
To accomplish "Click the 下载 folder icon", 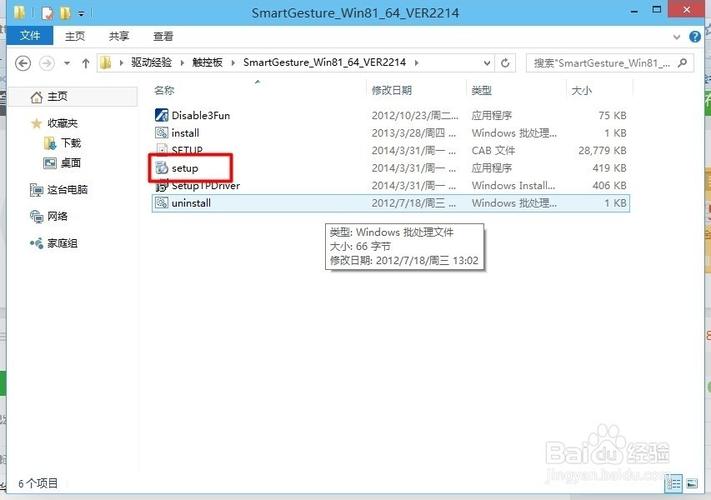I will click(50, 143).
